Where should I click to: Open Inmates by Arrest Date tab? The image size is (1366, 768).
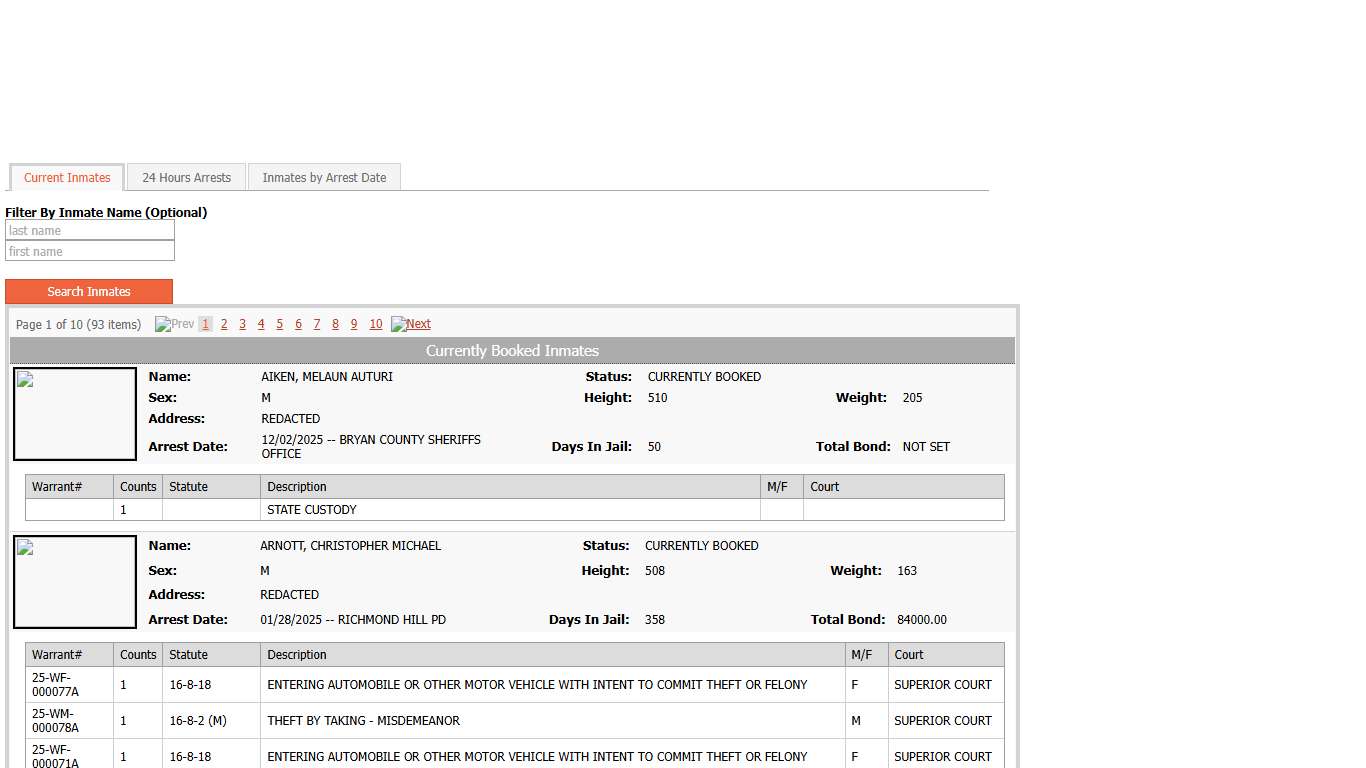click(x=324, y=178)
